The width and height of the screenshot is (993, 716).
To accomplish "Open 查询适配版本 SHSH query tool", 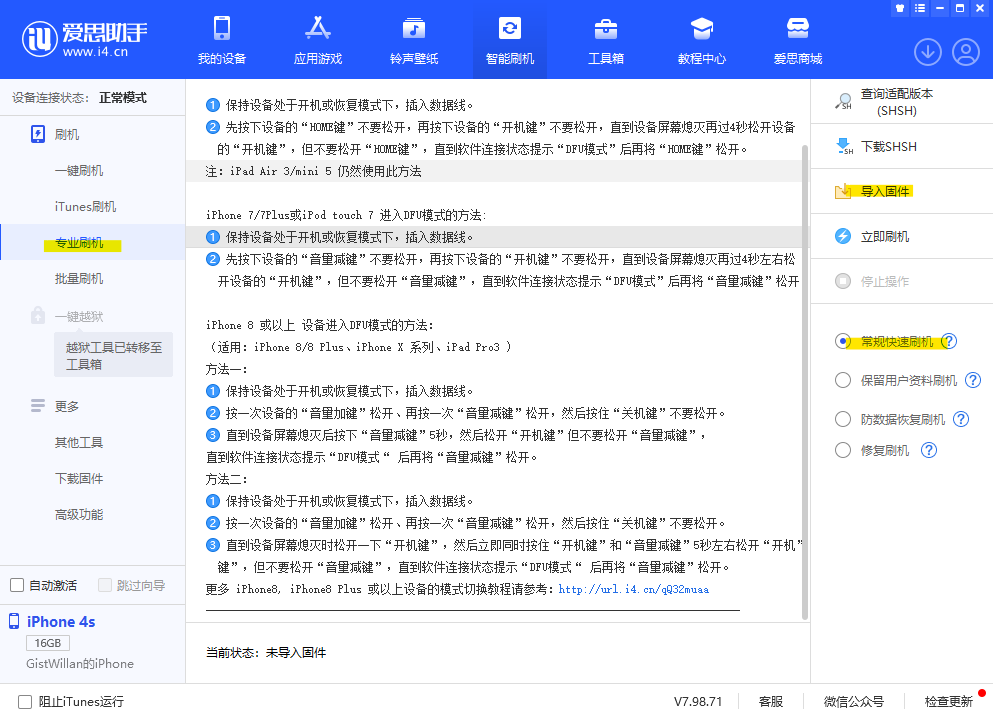I will coord(896,101).
